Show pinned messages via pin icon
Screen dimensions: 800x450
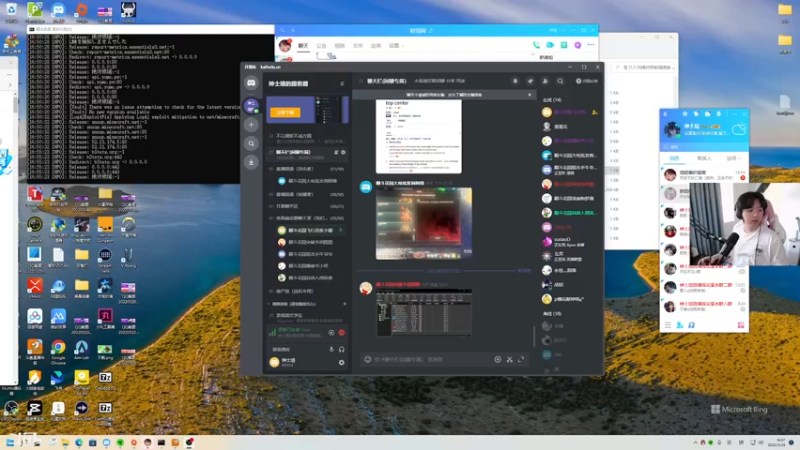530,81
